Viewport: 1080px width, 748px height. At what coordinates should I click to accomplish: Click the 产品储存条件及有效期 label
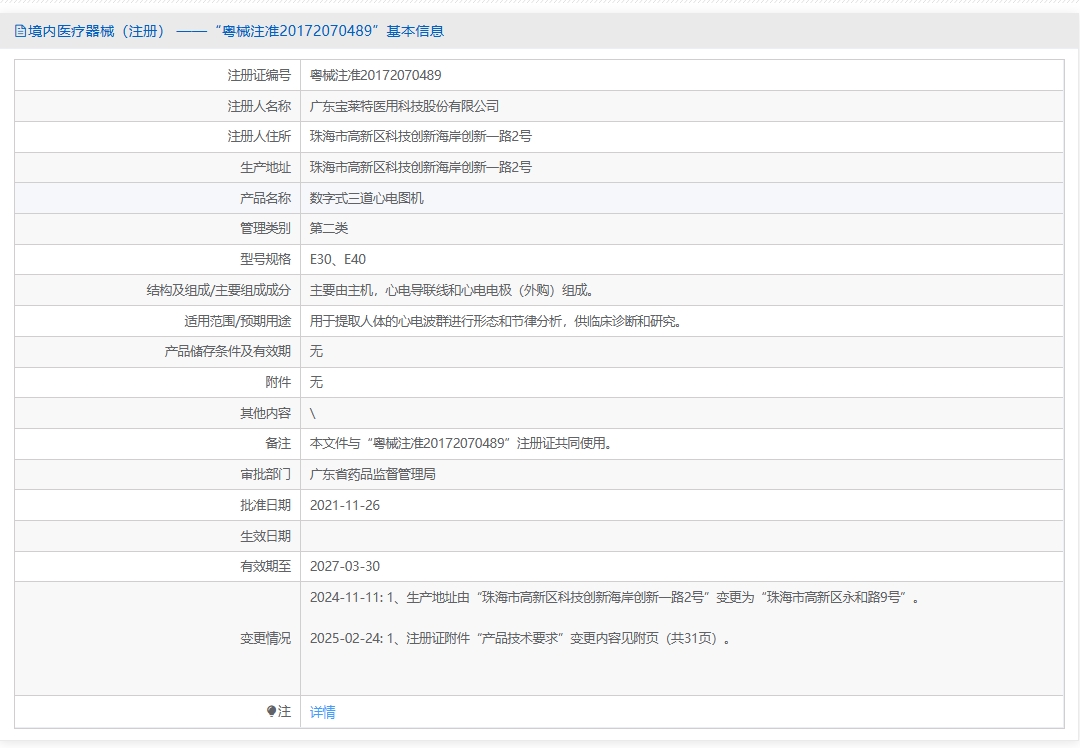[x=227, y=351]
